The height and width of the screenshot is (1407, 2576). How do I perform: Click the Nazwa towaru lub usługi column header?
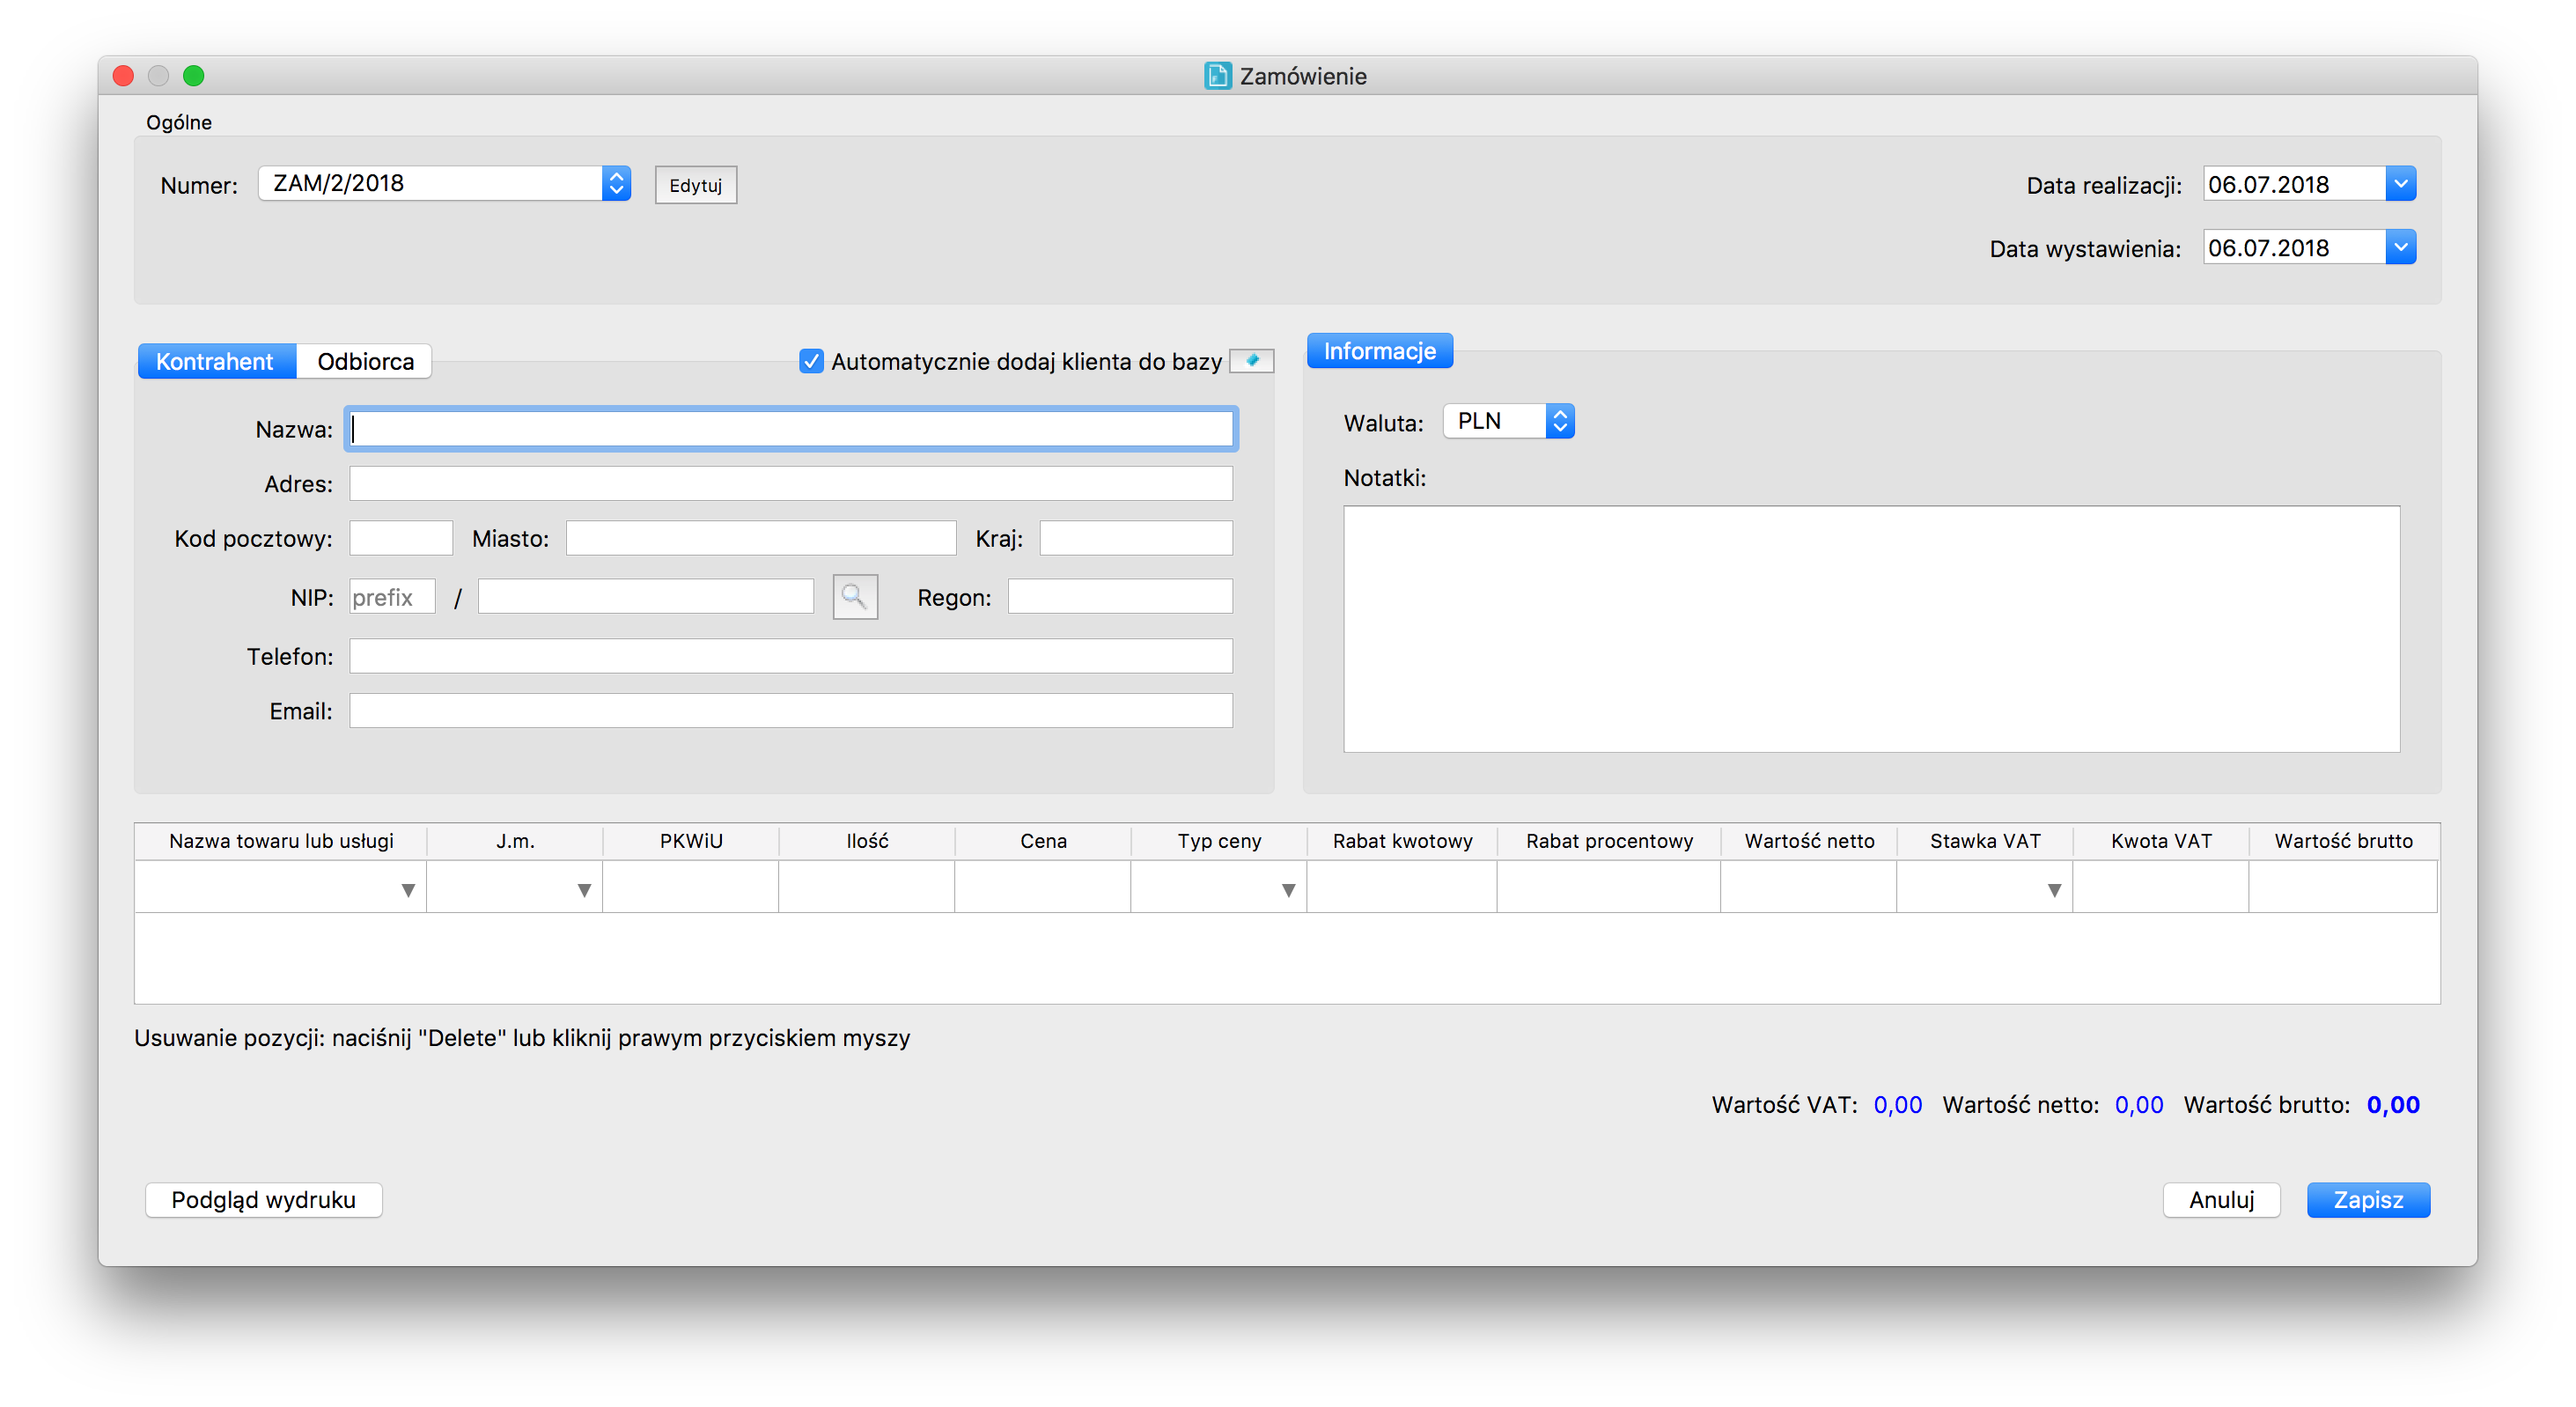[281, 841]
